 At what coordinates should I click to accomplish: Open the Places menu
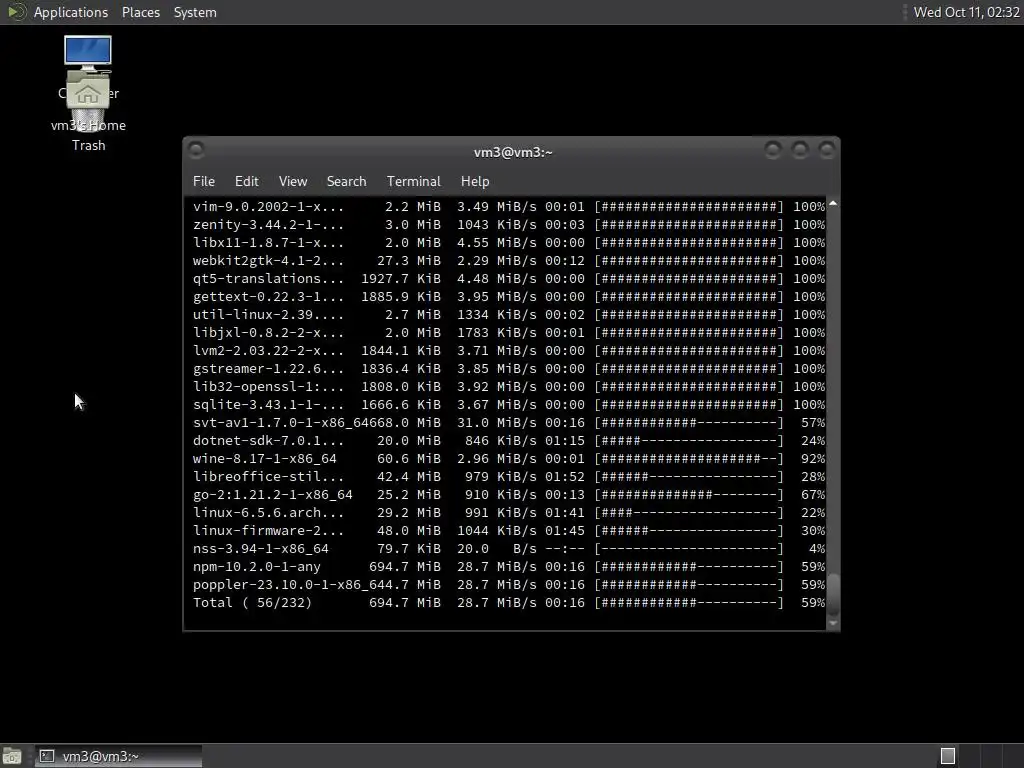point(140,12)
